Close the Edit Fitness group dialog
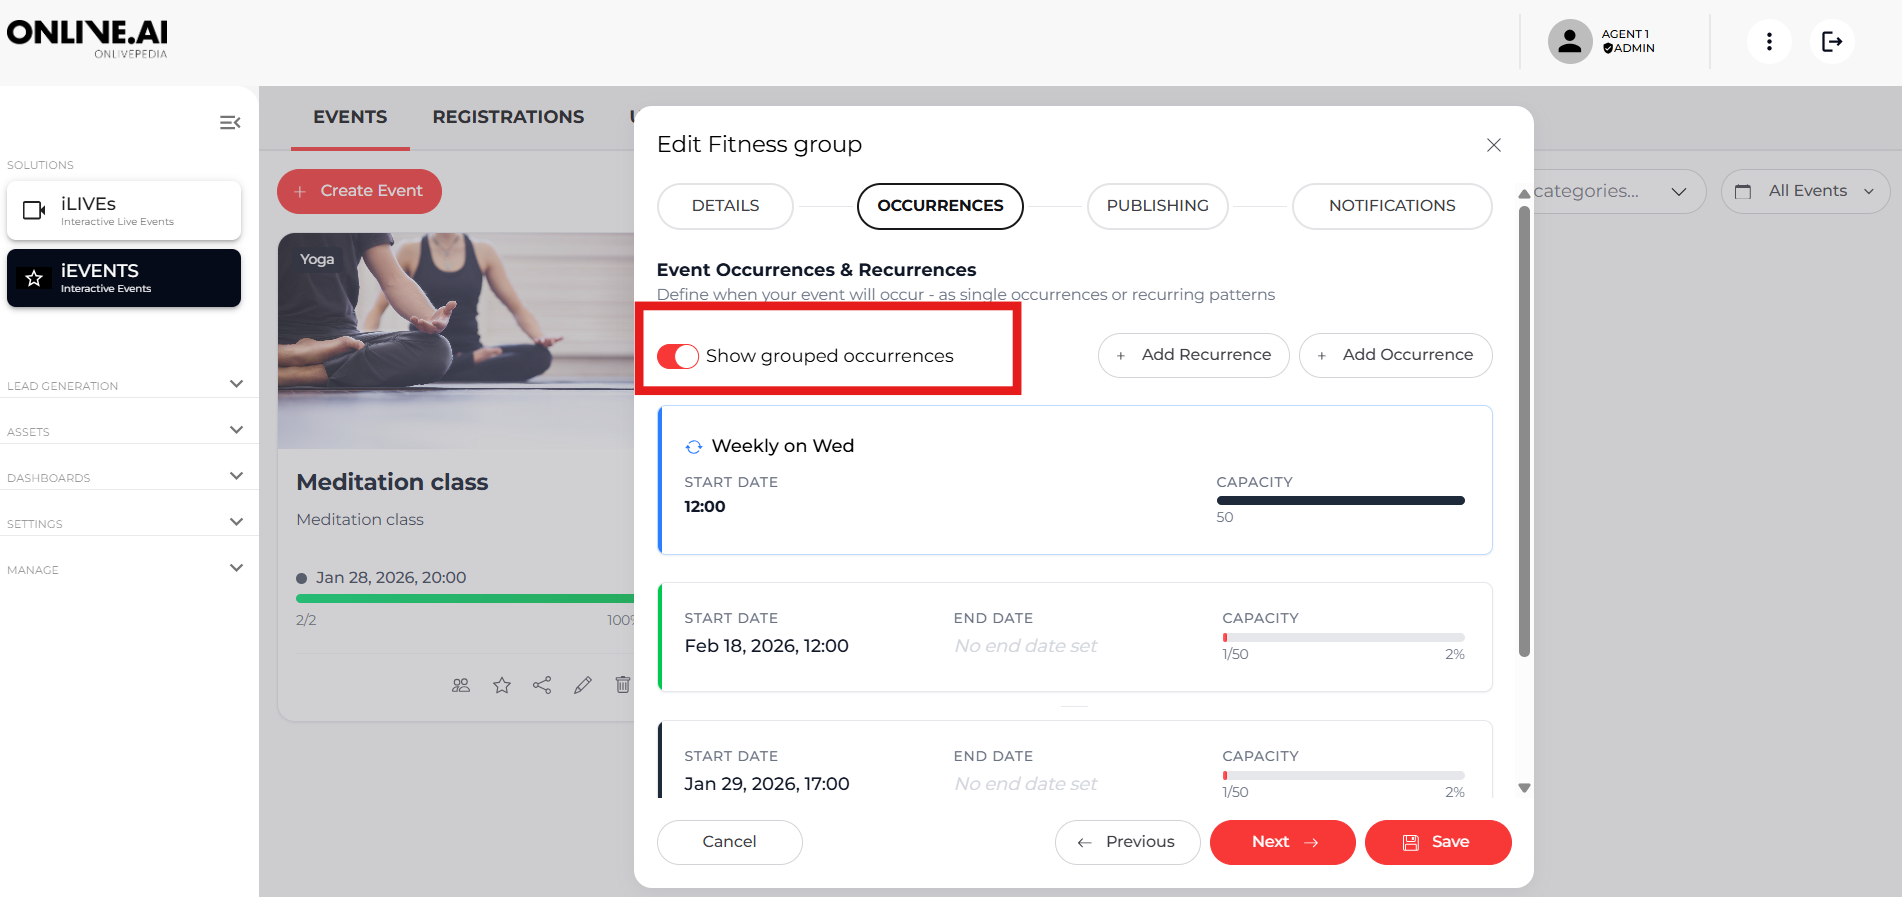Viewport: 1902px width, 897px height. (x=1494, y=145)
